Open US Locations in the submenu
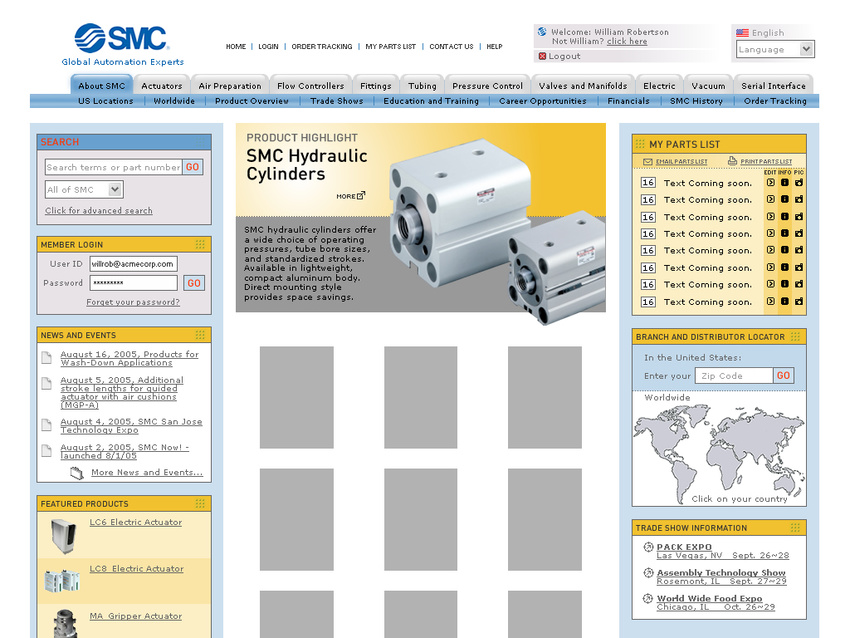The width and height of the screenshot is (850, 638). 106,101
